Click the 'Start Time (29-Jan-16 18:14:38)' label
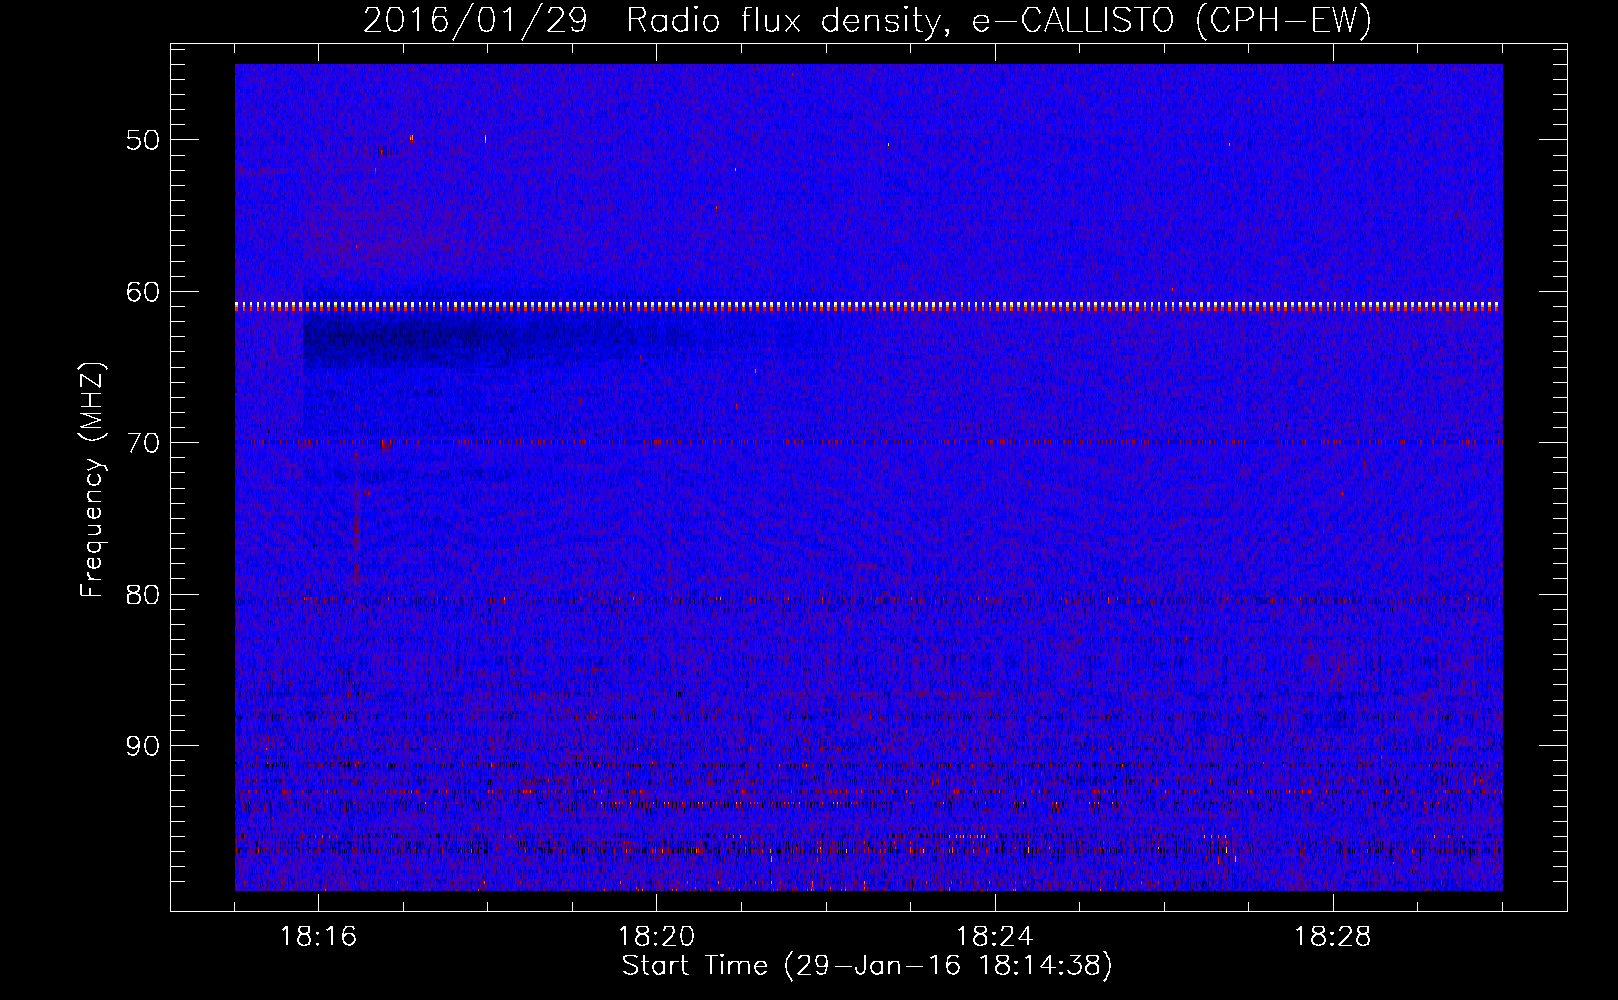The width and height of the screenshot is (1618, 1000). [x=867, y=966]
